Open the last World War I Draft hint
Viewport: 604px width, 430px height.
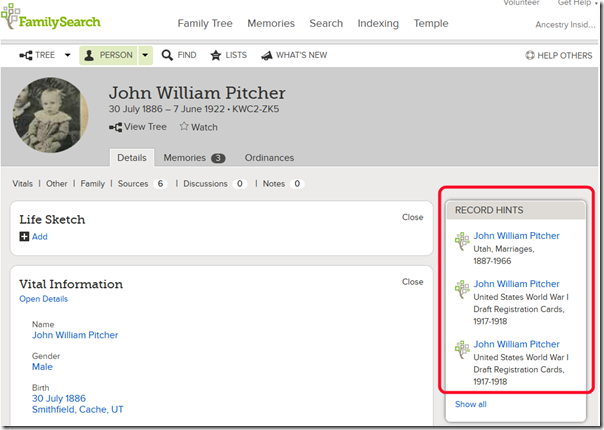click(x=516, y=344)
